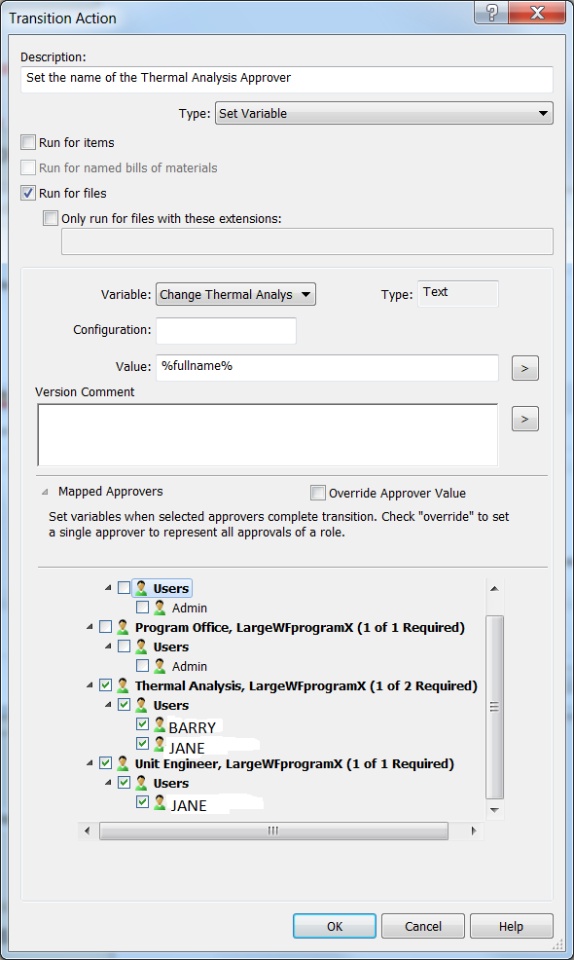Select the first Admin row text in tree
The height and width of the screenshot is (960, 574).
pos(190,608)
